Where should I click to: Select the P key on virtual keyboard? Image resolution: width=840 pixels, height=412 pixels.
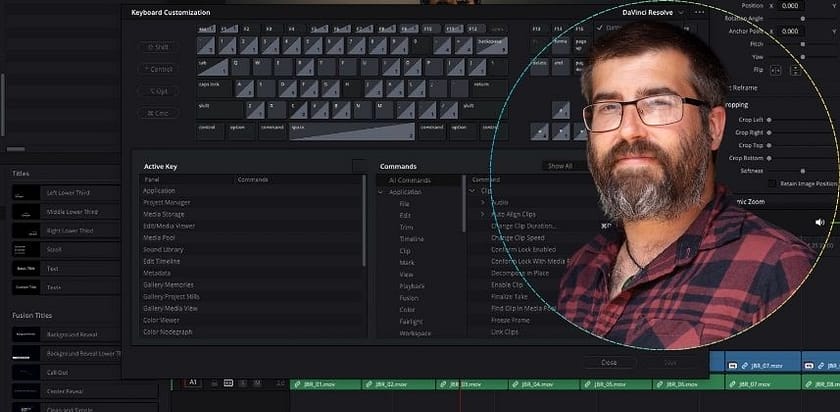433,67
